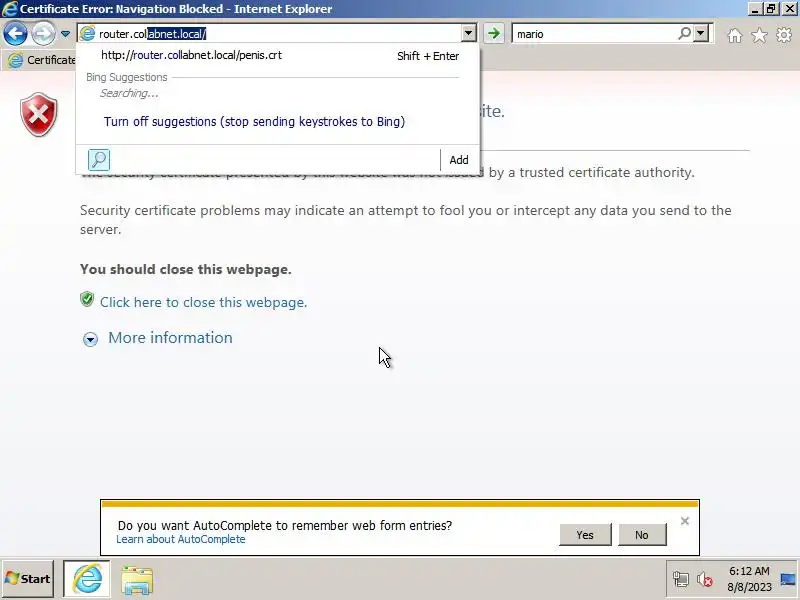Click the muted volume tray icon
800x600 pixels.
pyautogui.click(x=705, y=579)
